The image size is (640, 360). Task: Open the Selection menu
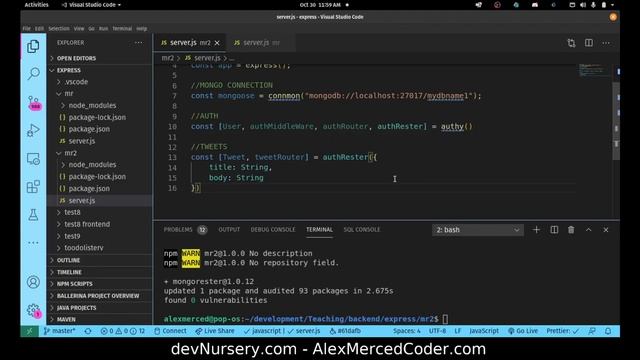click(x=59, y=29)
